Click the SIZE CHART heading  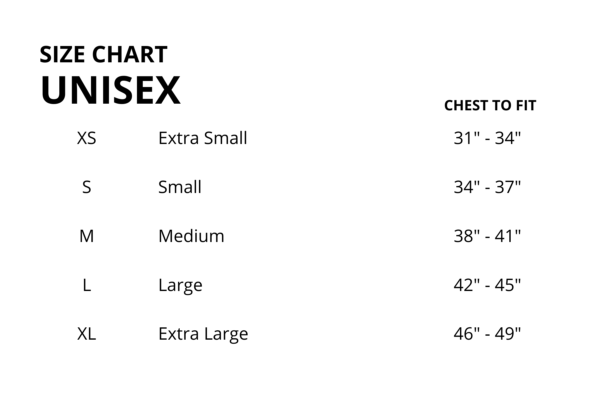(x=103, y=54)
